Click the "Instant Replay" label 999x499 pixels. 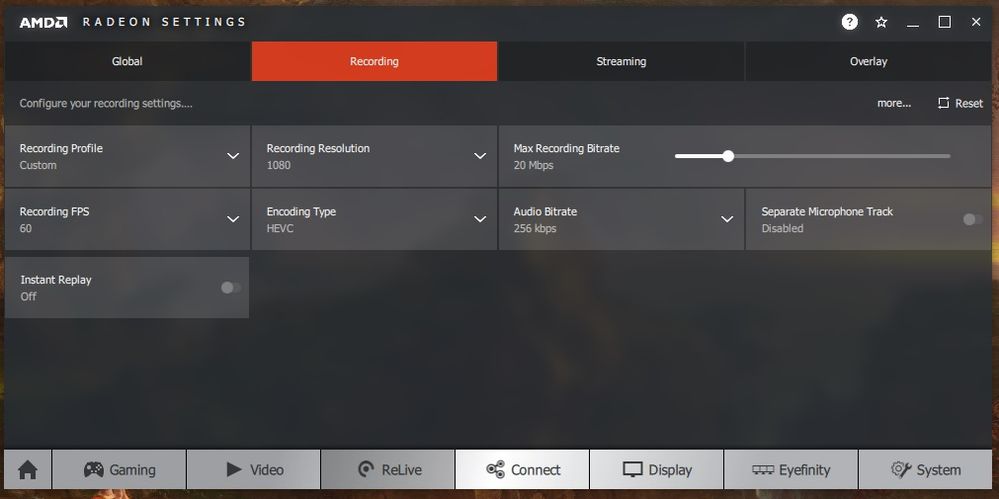click(x=56, y=280)
